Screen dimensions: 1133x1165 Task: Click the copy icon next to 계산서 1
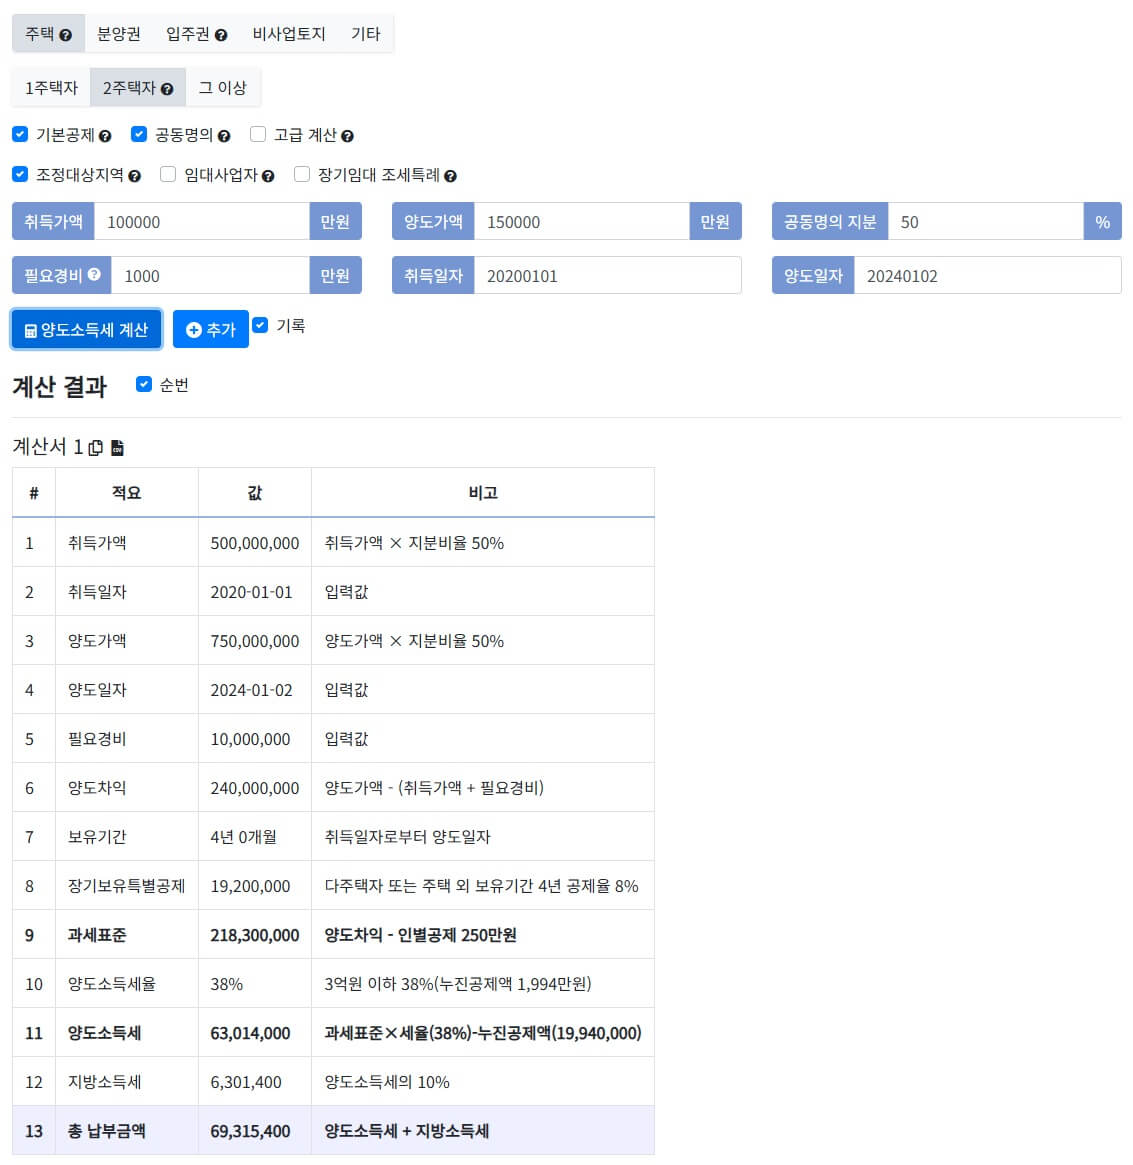click(94, 447)
